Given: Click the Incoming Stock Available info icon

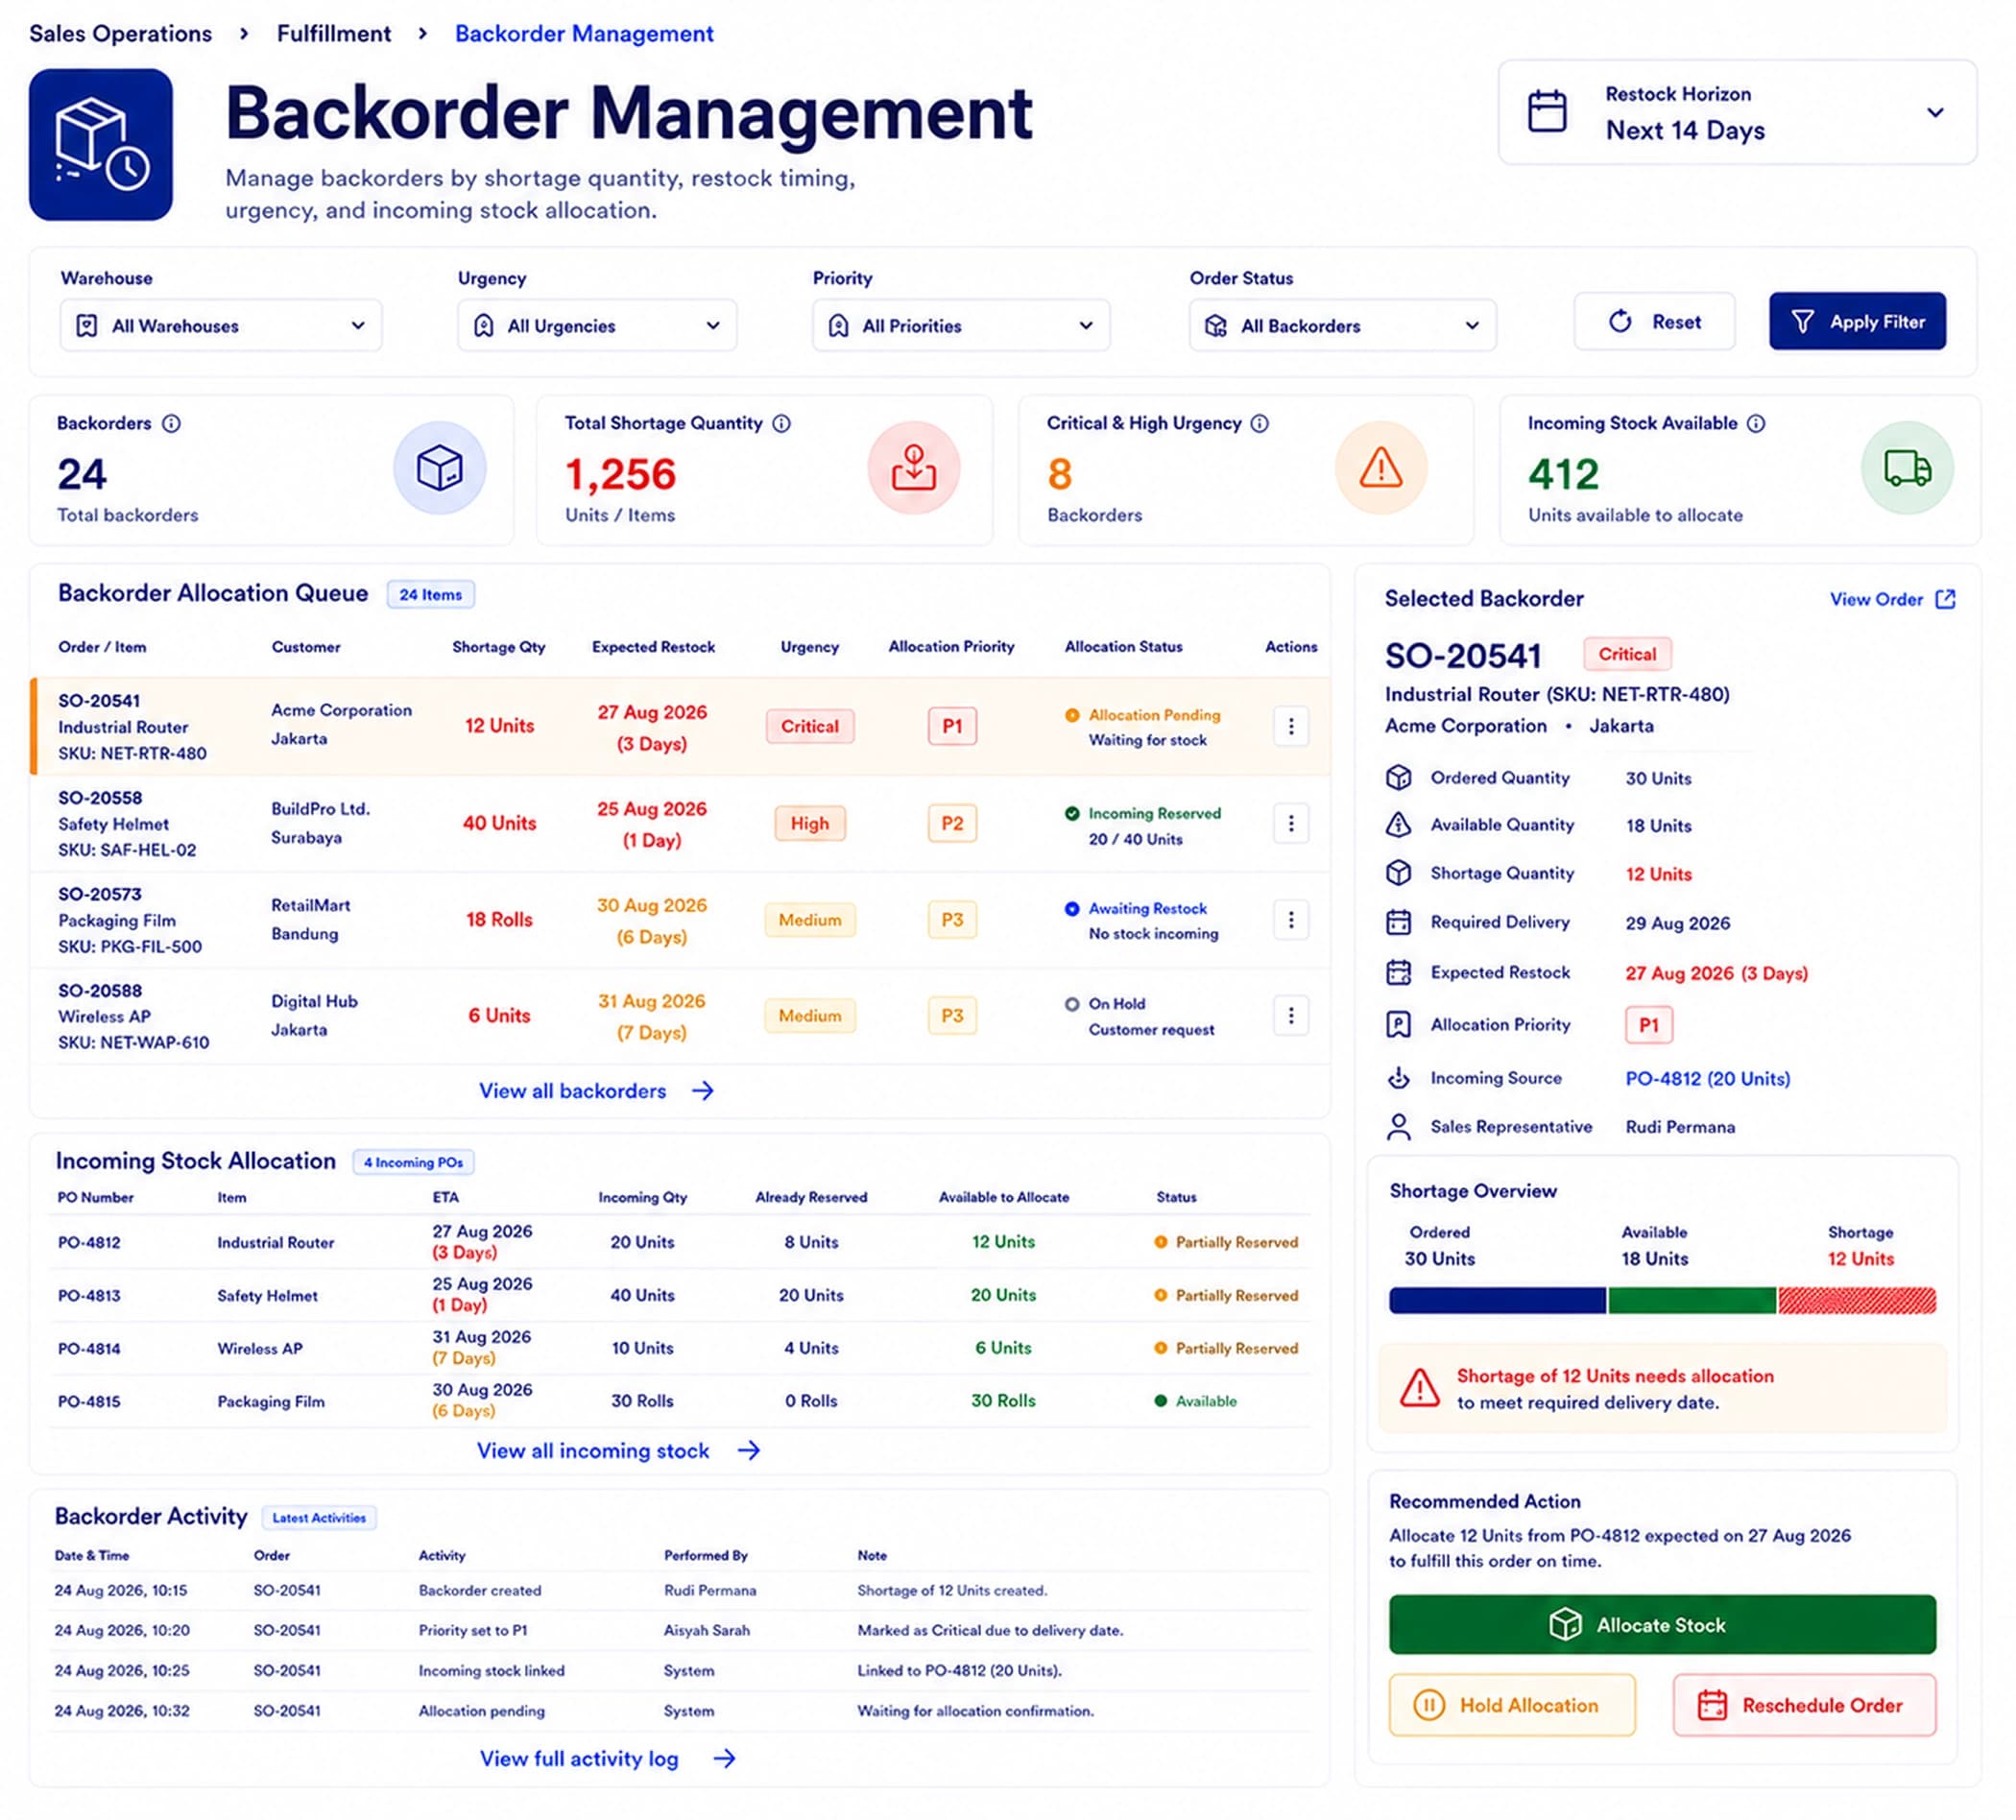Looking at the screenshot, I should (1756, 423).
